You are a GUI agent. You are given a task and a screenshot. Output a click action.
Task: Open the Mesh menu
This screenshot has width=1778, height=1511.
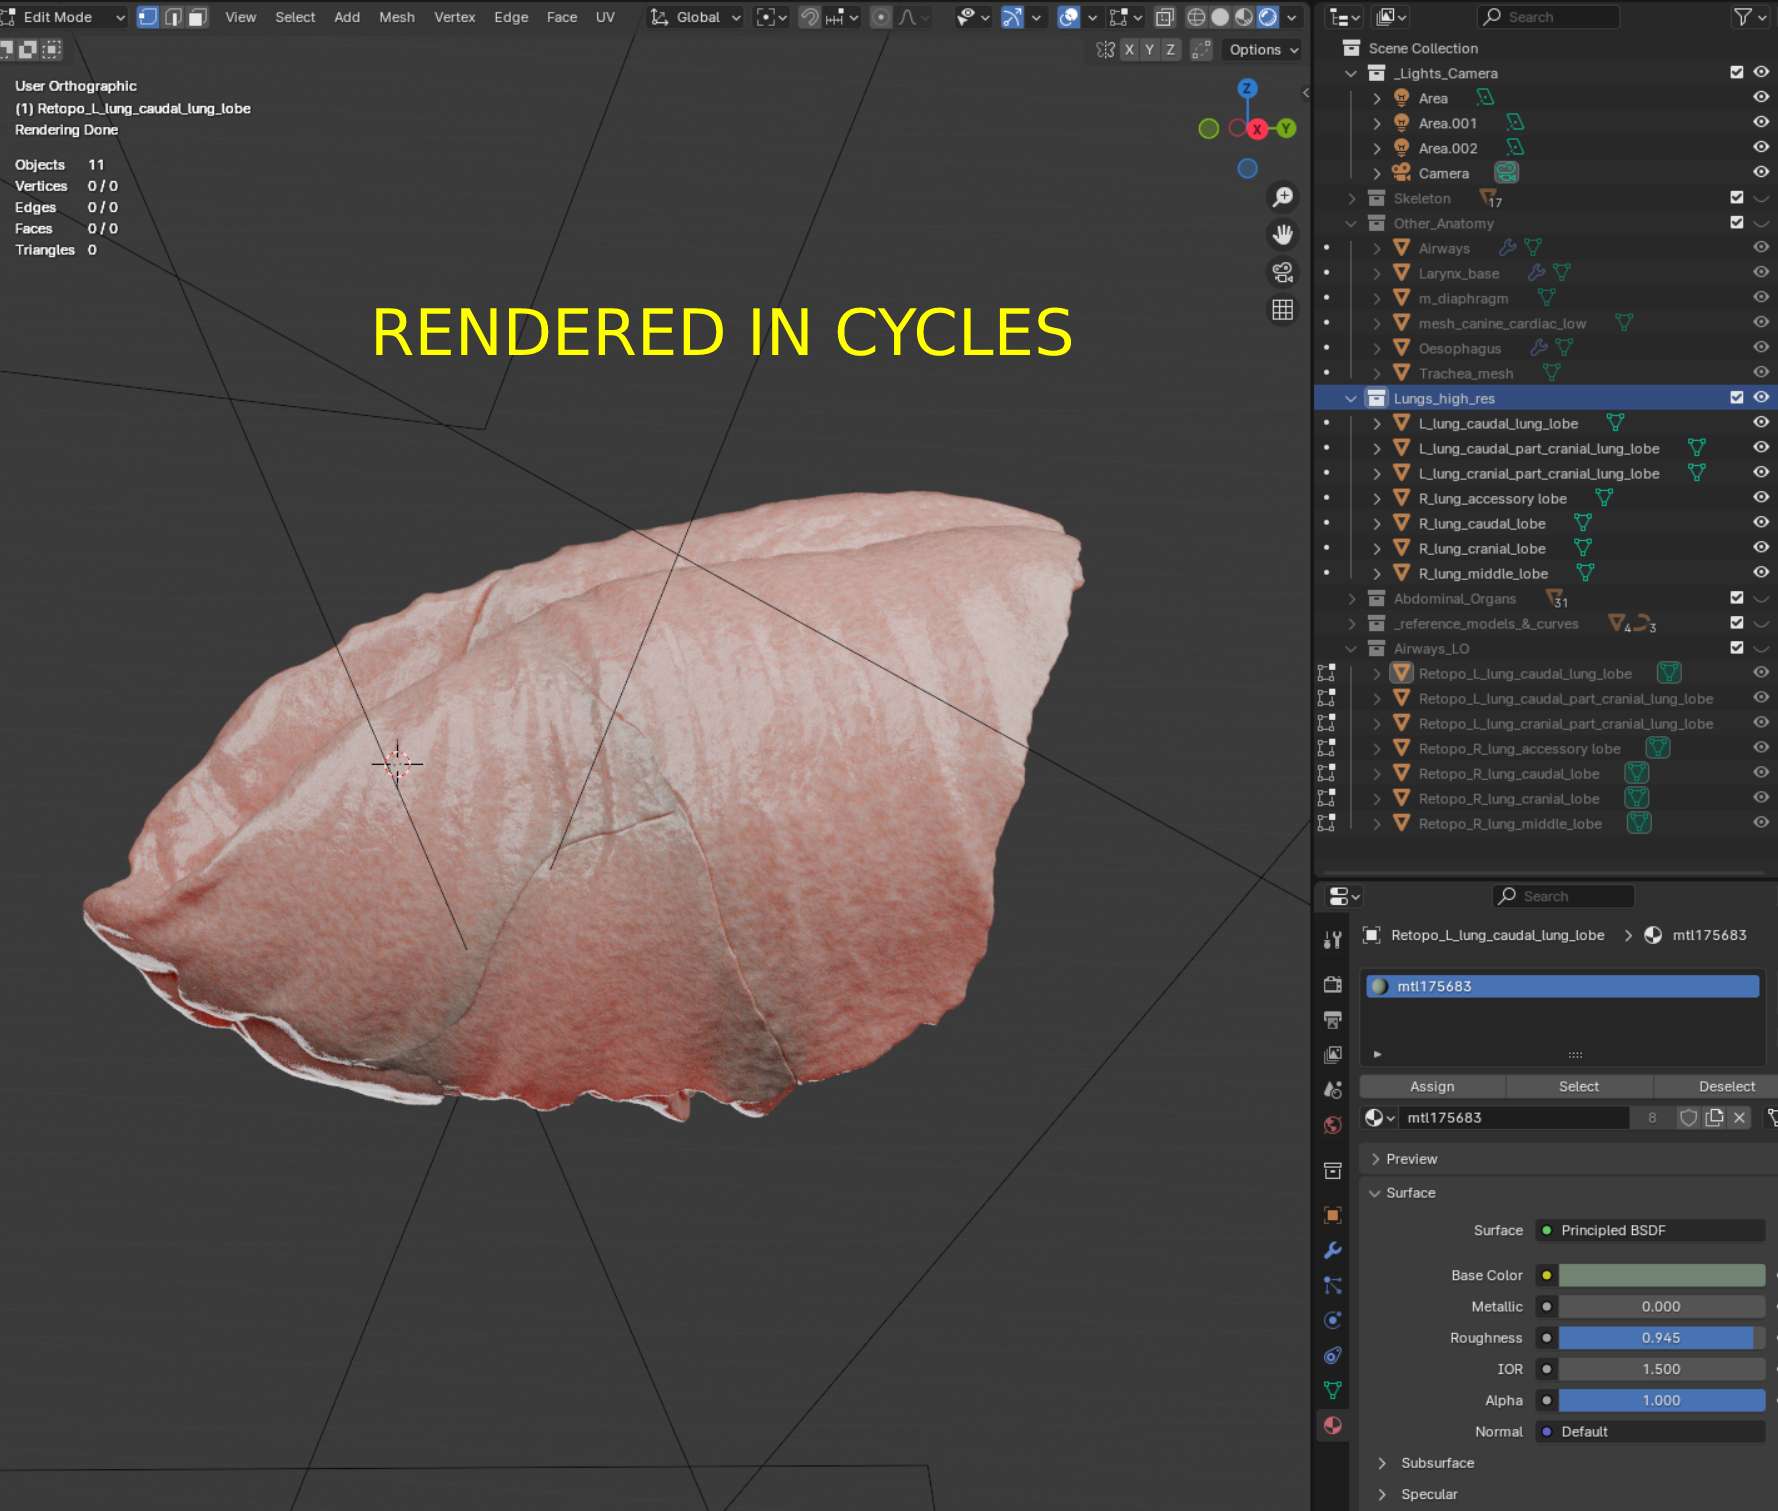click(x=397, y=17)
